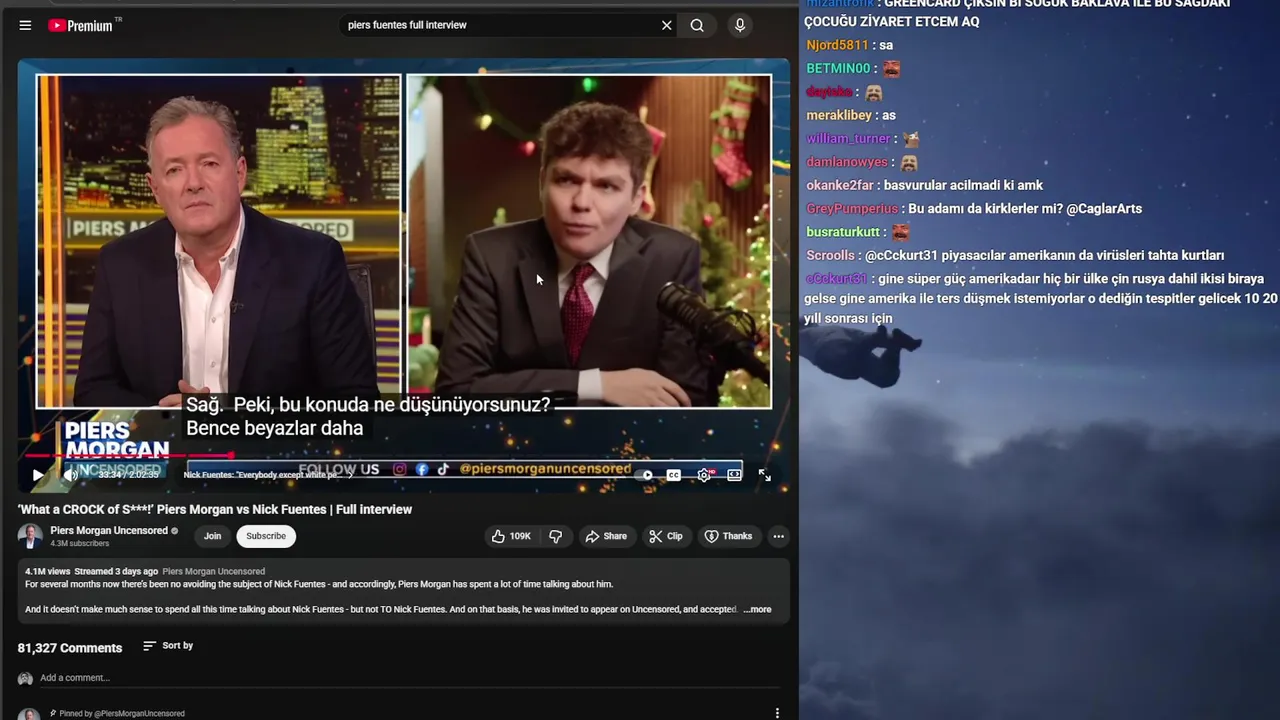Click emote in william_turner's message
The width and height of the screenshot is (1280, 720).
point(911,139)
